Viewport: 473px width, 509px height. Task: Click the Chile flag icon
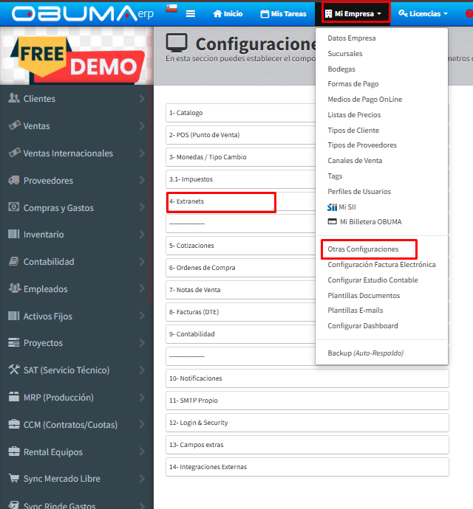(x=171, y=8)
